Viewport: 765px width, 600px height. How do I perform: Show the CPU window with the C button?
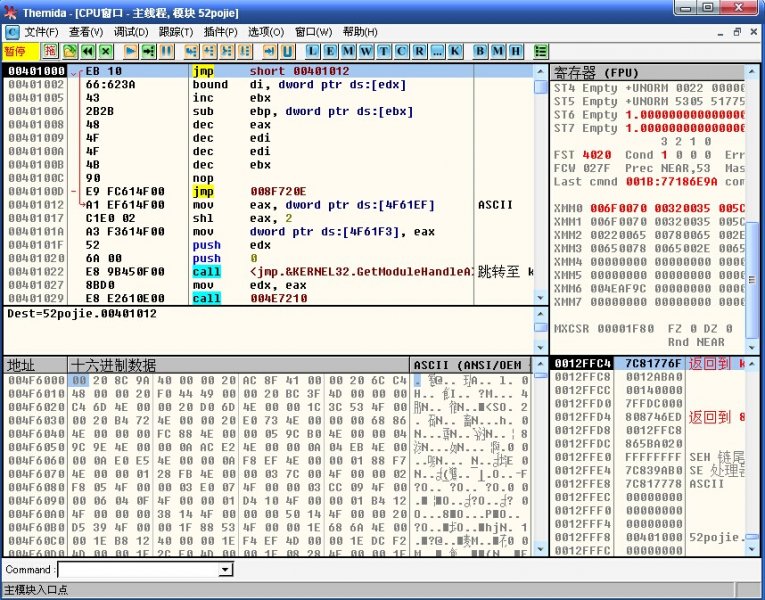(x=401, y=51)
